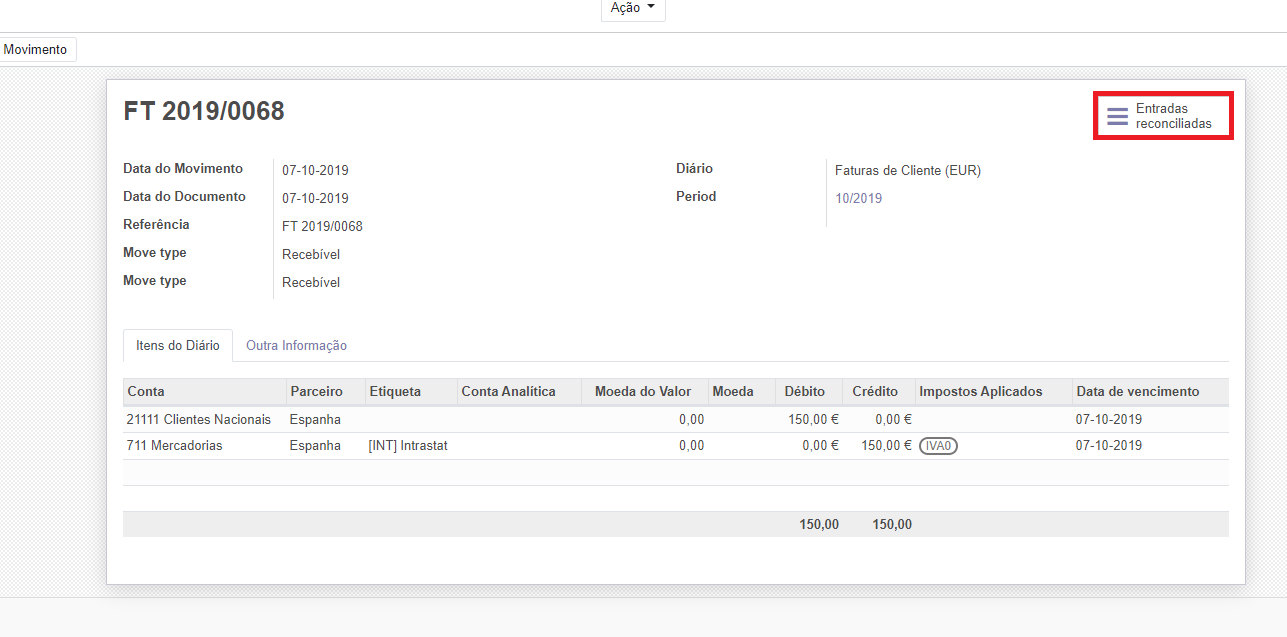The image size is (1287, 637).
Task: Click the Movimento button
Action: click(36, 50)
